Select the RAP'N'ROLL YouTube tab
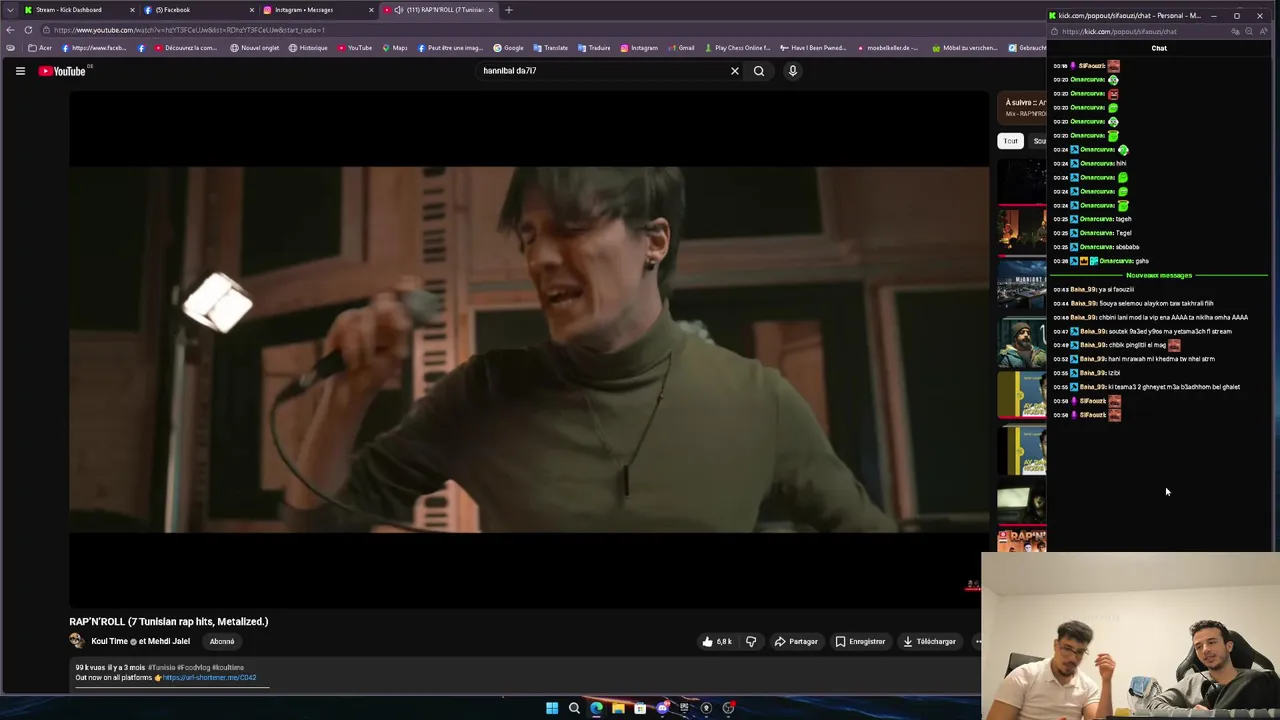Viewport: 1280px width, 720px height. 438,10
